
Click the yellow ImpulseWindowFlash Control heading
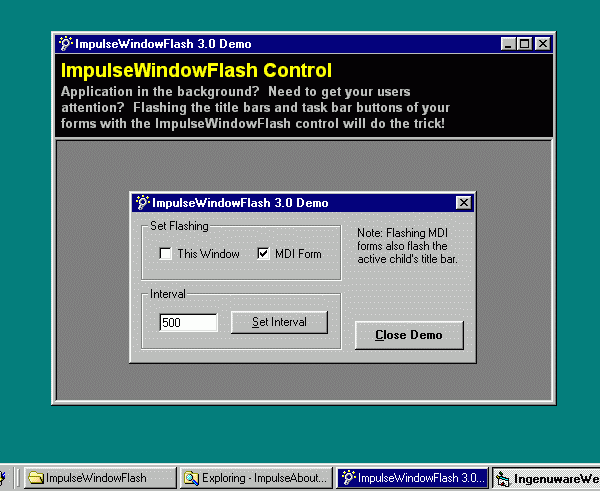[196, 70]
